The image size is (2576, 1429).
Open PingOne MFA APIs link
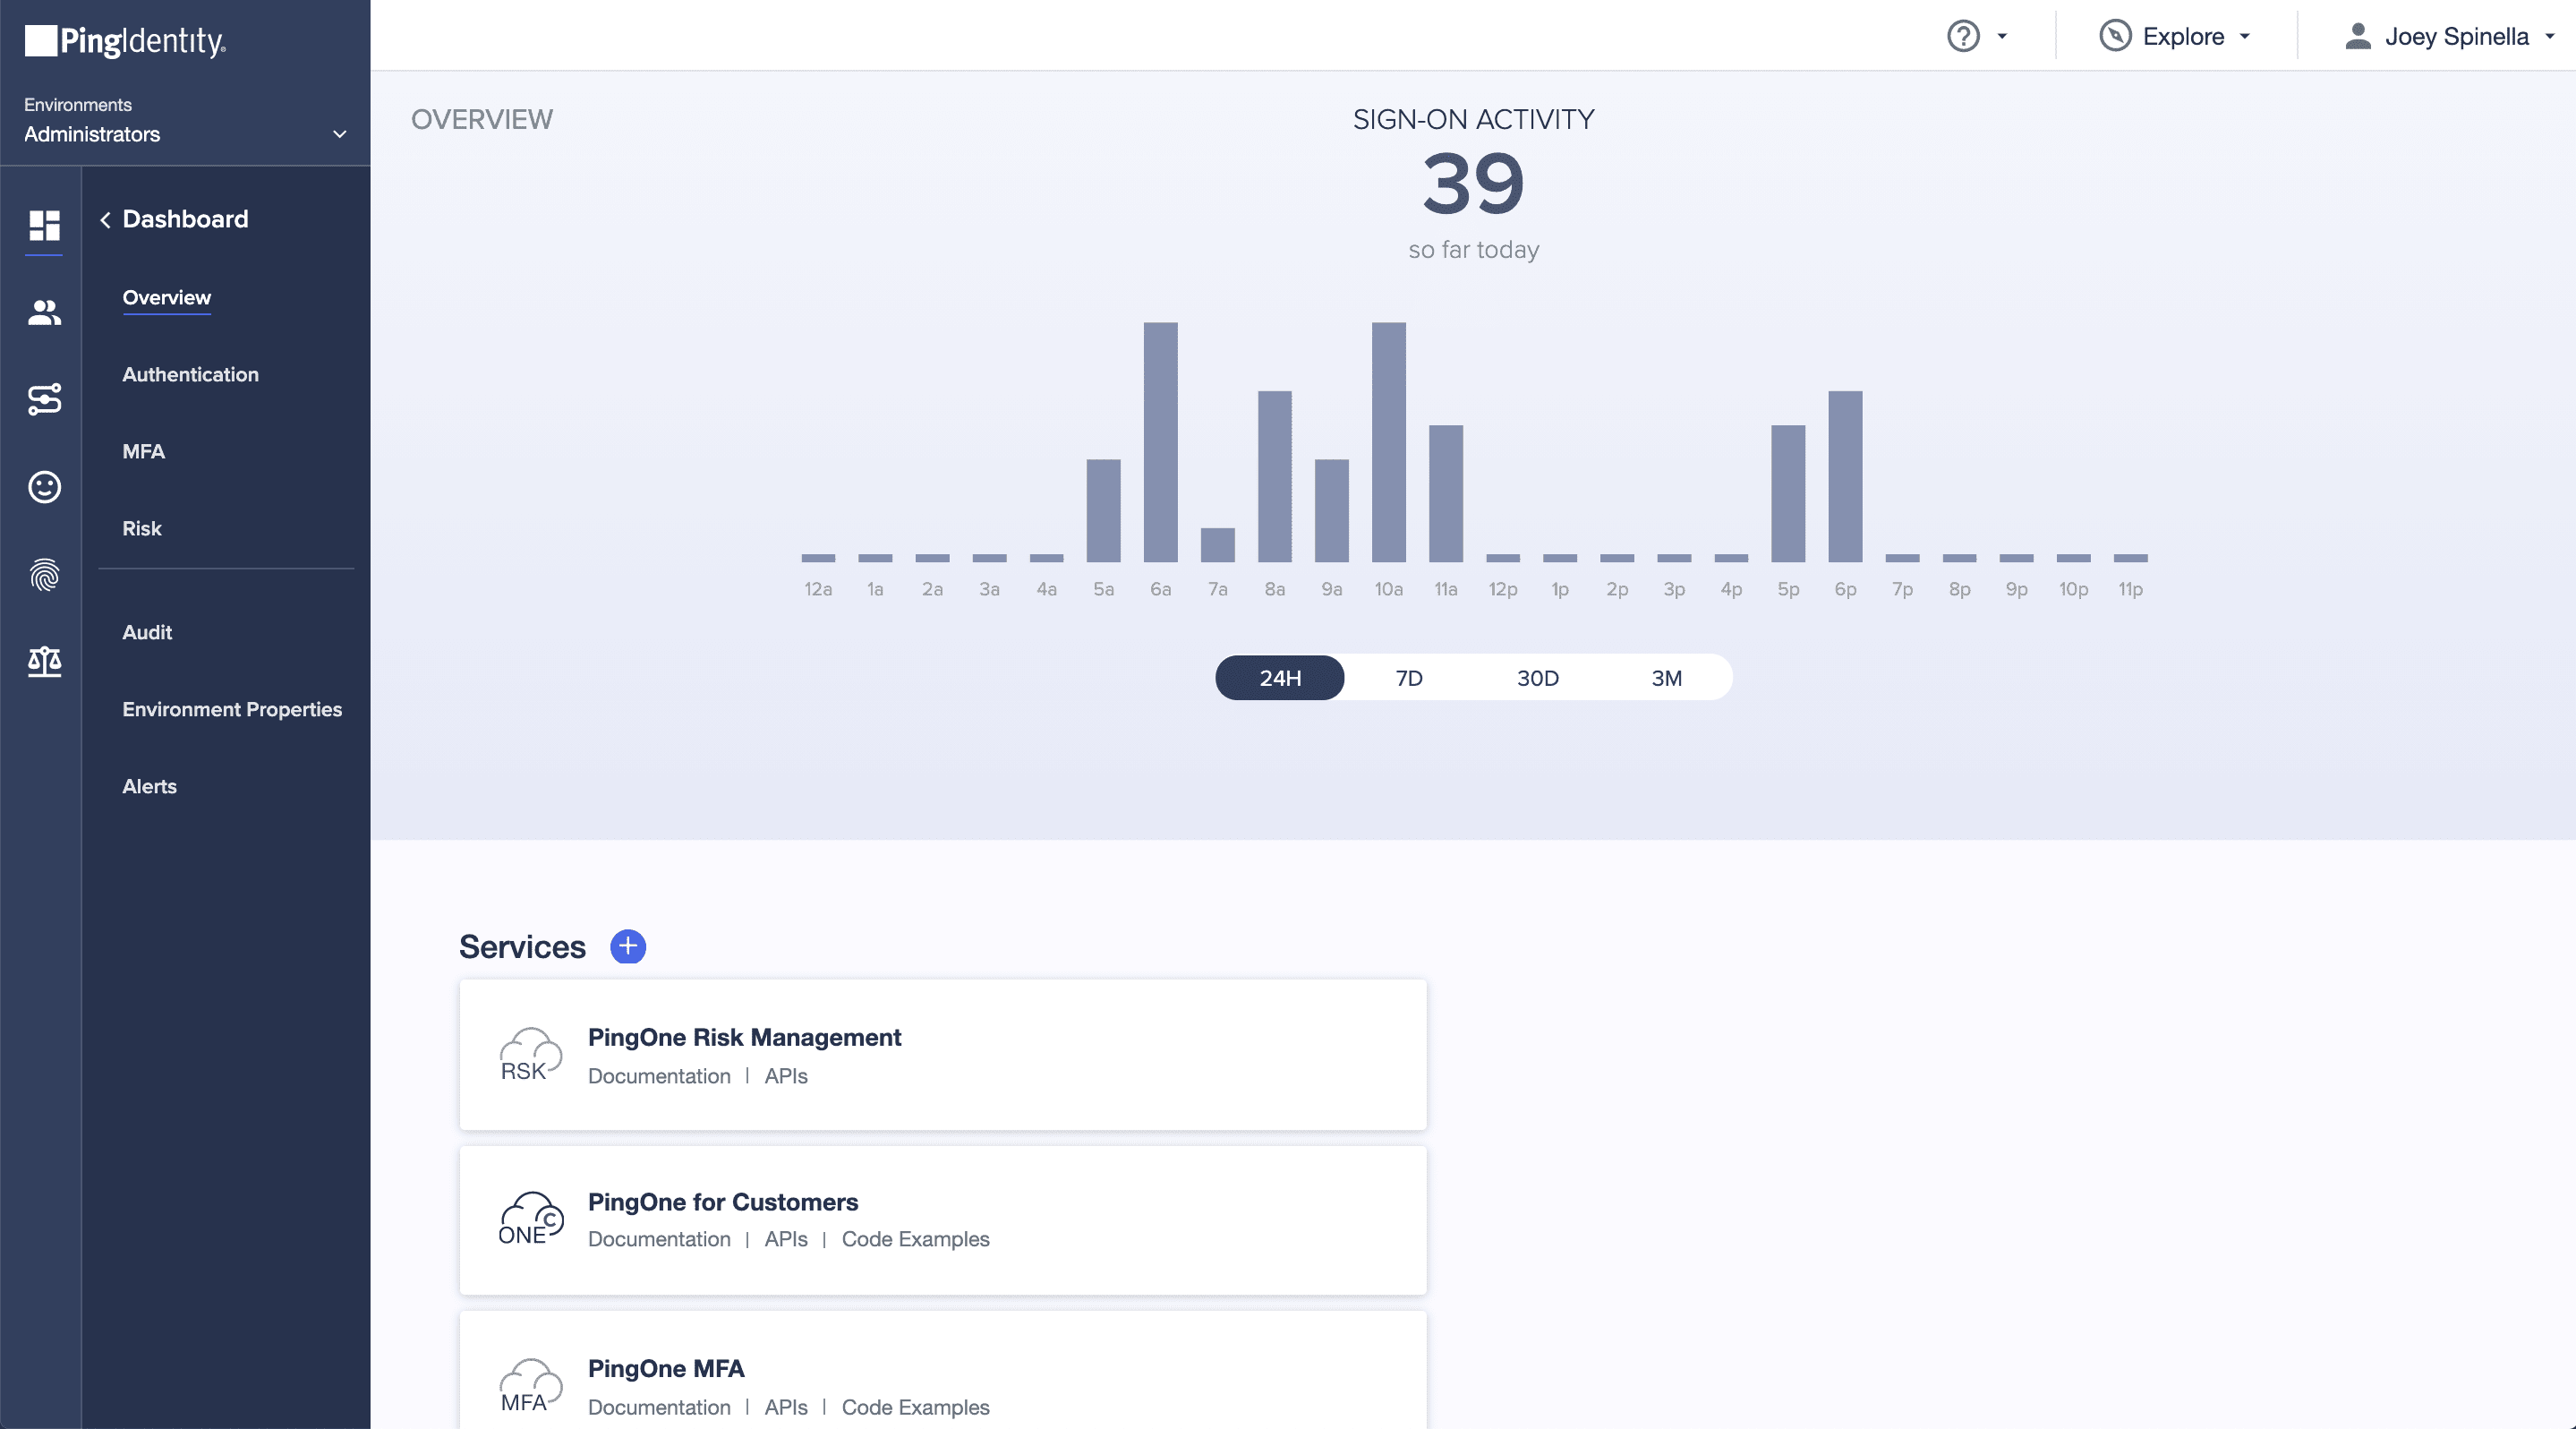point(786,1407)
